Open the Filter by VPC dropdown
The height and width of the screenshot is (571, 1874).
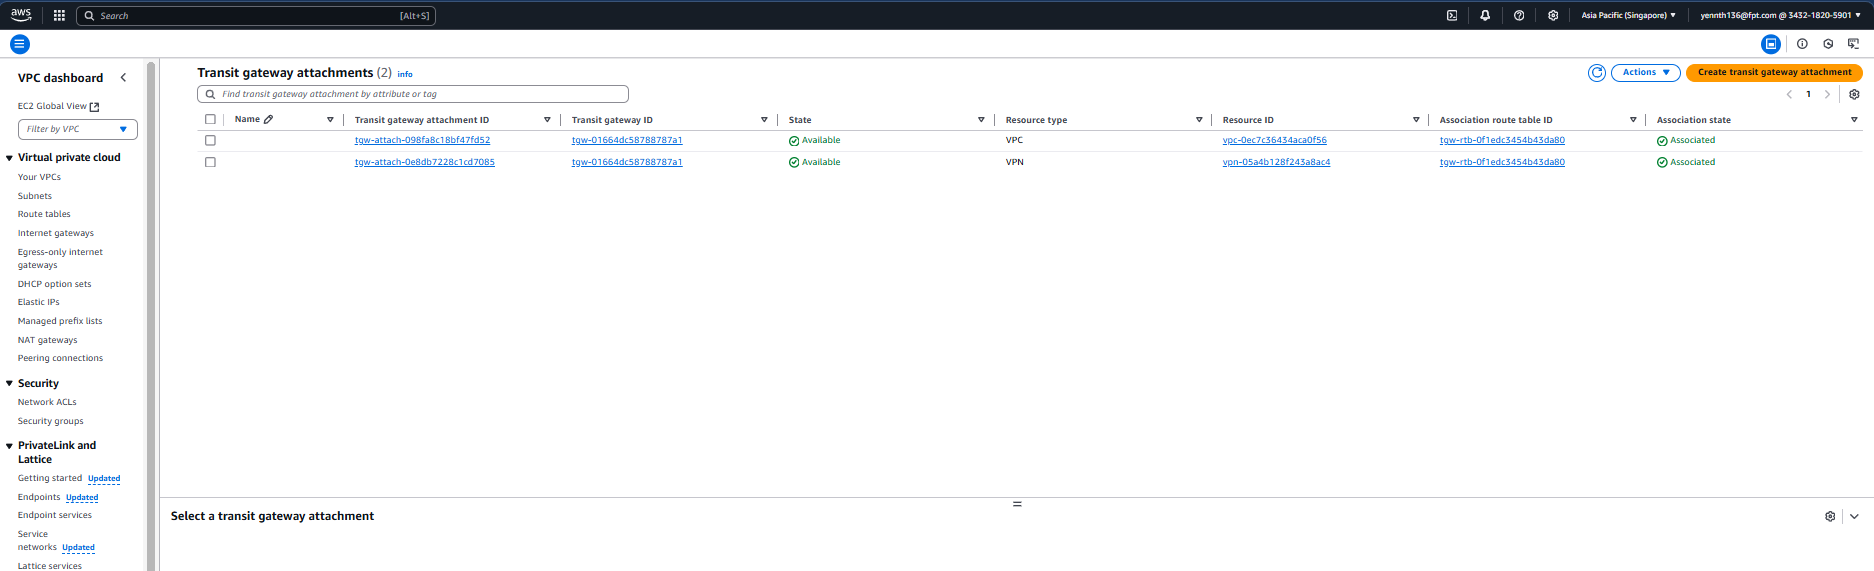point(78,129)
